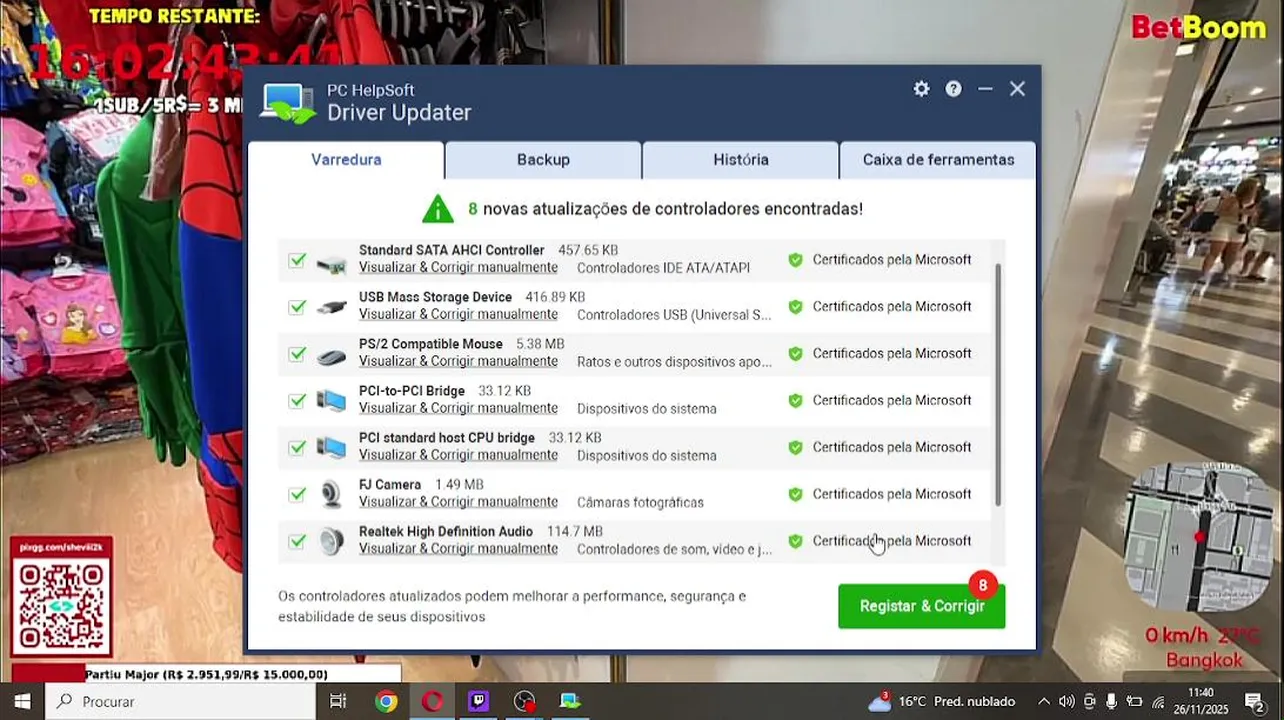Uncheck Standard SATA AHCI Controller checkbox
Screen dimensions: 1284x720
tap(297, 260)
